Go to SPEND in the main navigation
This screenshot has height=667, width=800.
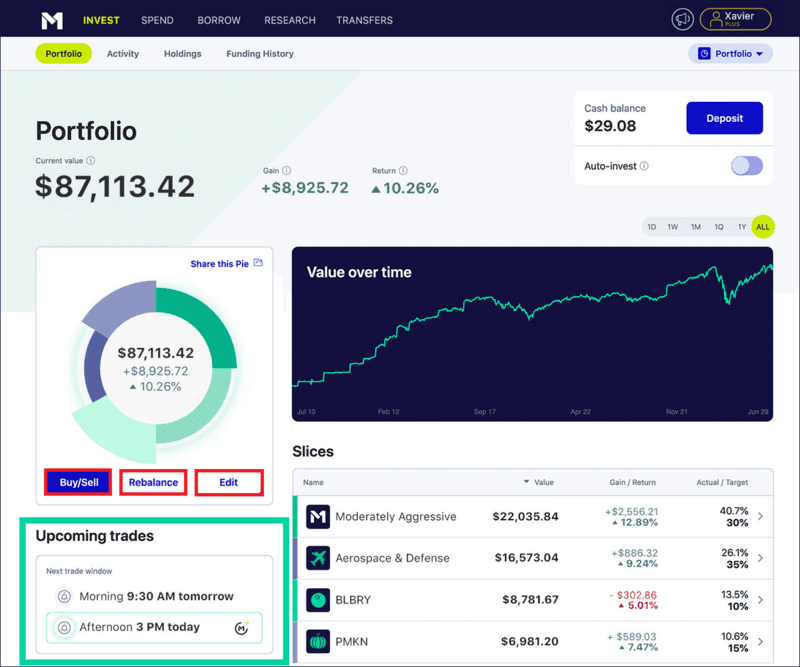click(x=157, y=20)
